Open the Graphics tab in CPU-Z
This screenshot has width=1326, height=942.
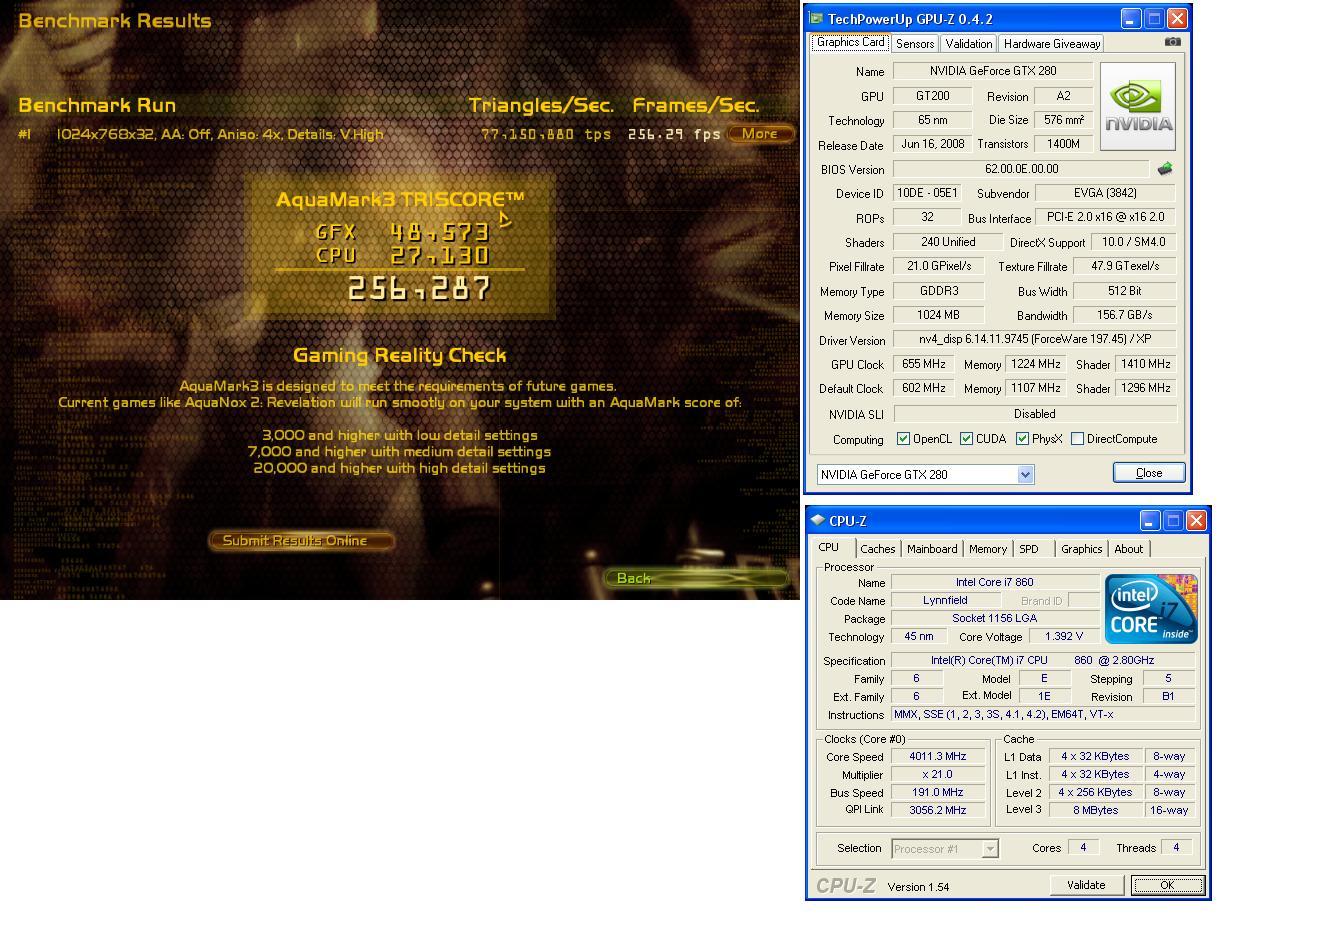[x=1081, y=549]
